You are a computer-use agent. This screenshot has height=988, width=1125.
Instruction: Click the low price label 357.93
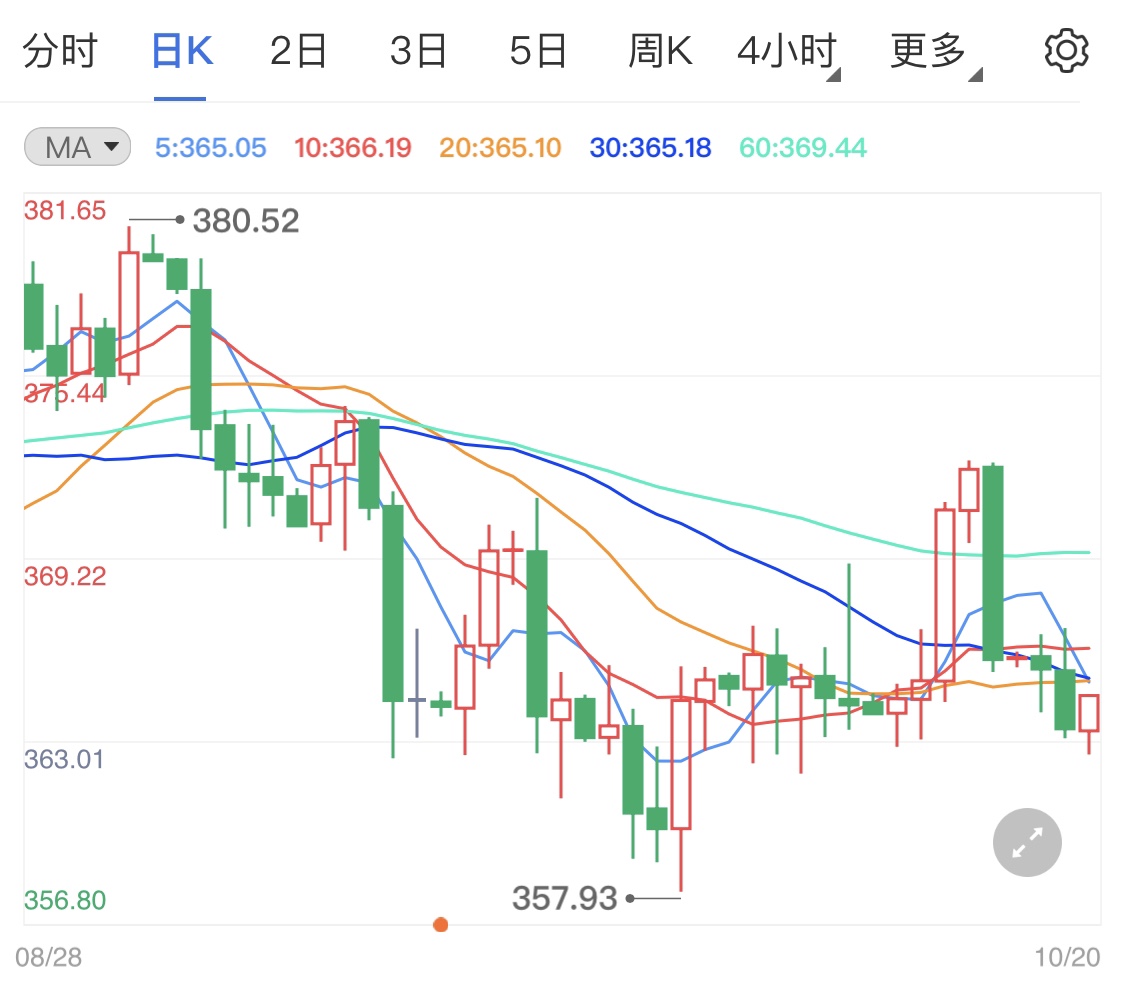tap(565, 898)
